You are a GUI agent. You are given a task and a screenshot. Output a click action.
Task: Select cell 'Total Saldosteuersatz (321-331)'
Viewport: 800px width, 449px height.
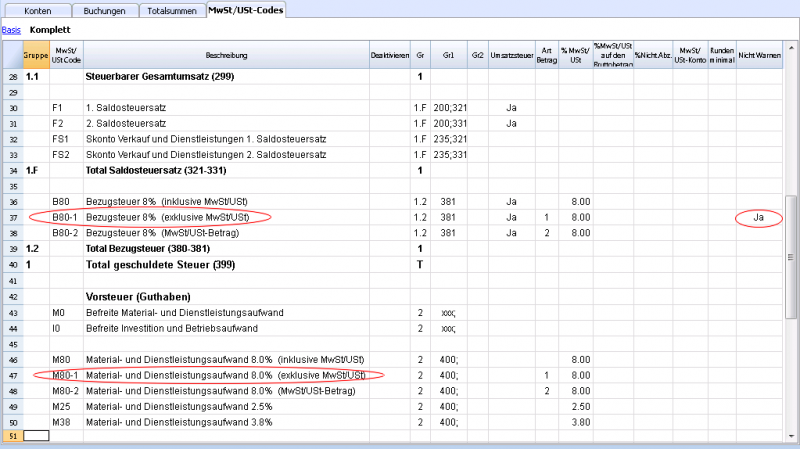pos(227,170)
